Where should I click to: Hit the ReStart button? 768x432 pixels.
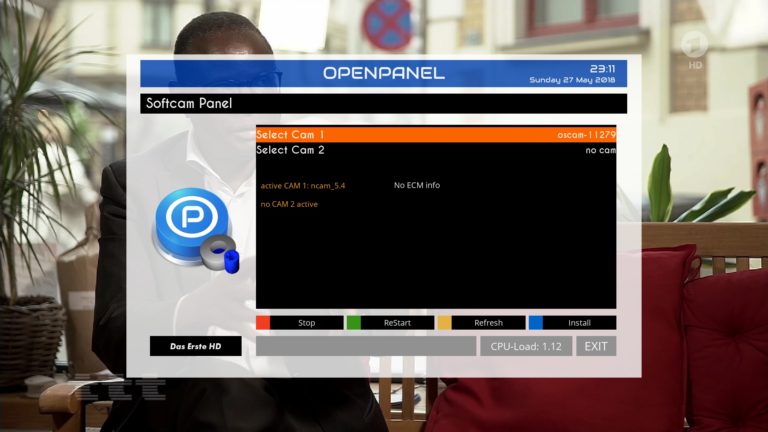397,323
